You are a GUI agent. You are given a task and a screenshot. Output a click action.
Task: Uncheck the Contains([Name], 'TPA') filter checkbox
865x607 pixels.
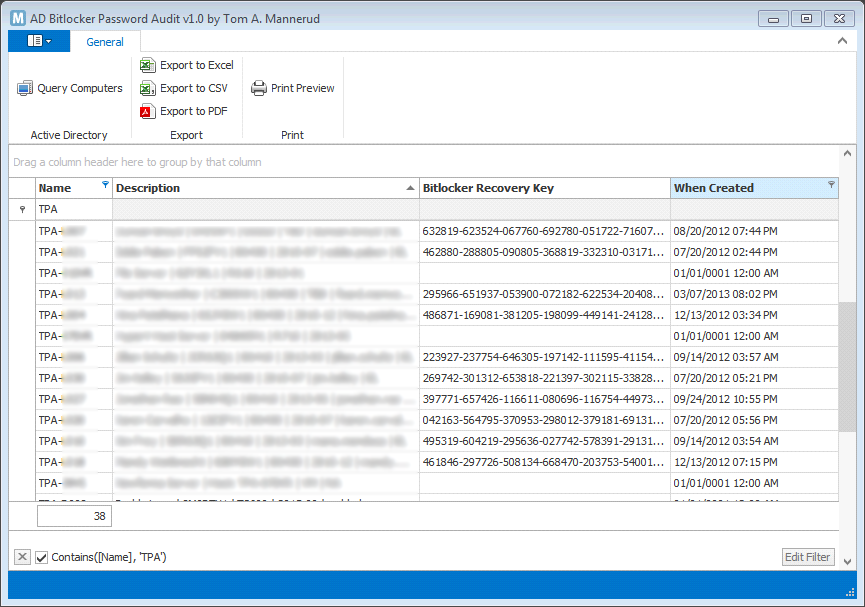pyautogui.click(x=41, y=557)
